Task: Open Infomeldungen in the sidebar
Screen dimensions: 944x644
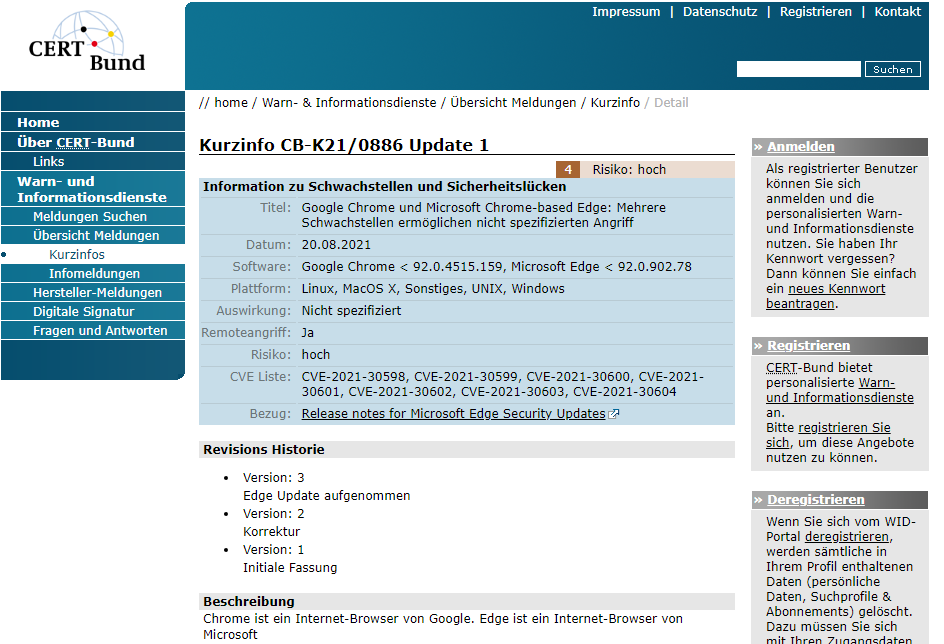Action: tap(93, 274)
